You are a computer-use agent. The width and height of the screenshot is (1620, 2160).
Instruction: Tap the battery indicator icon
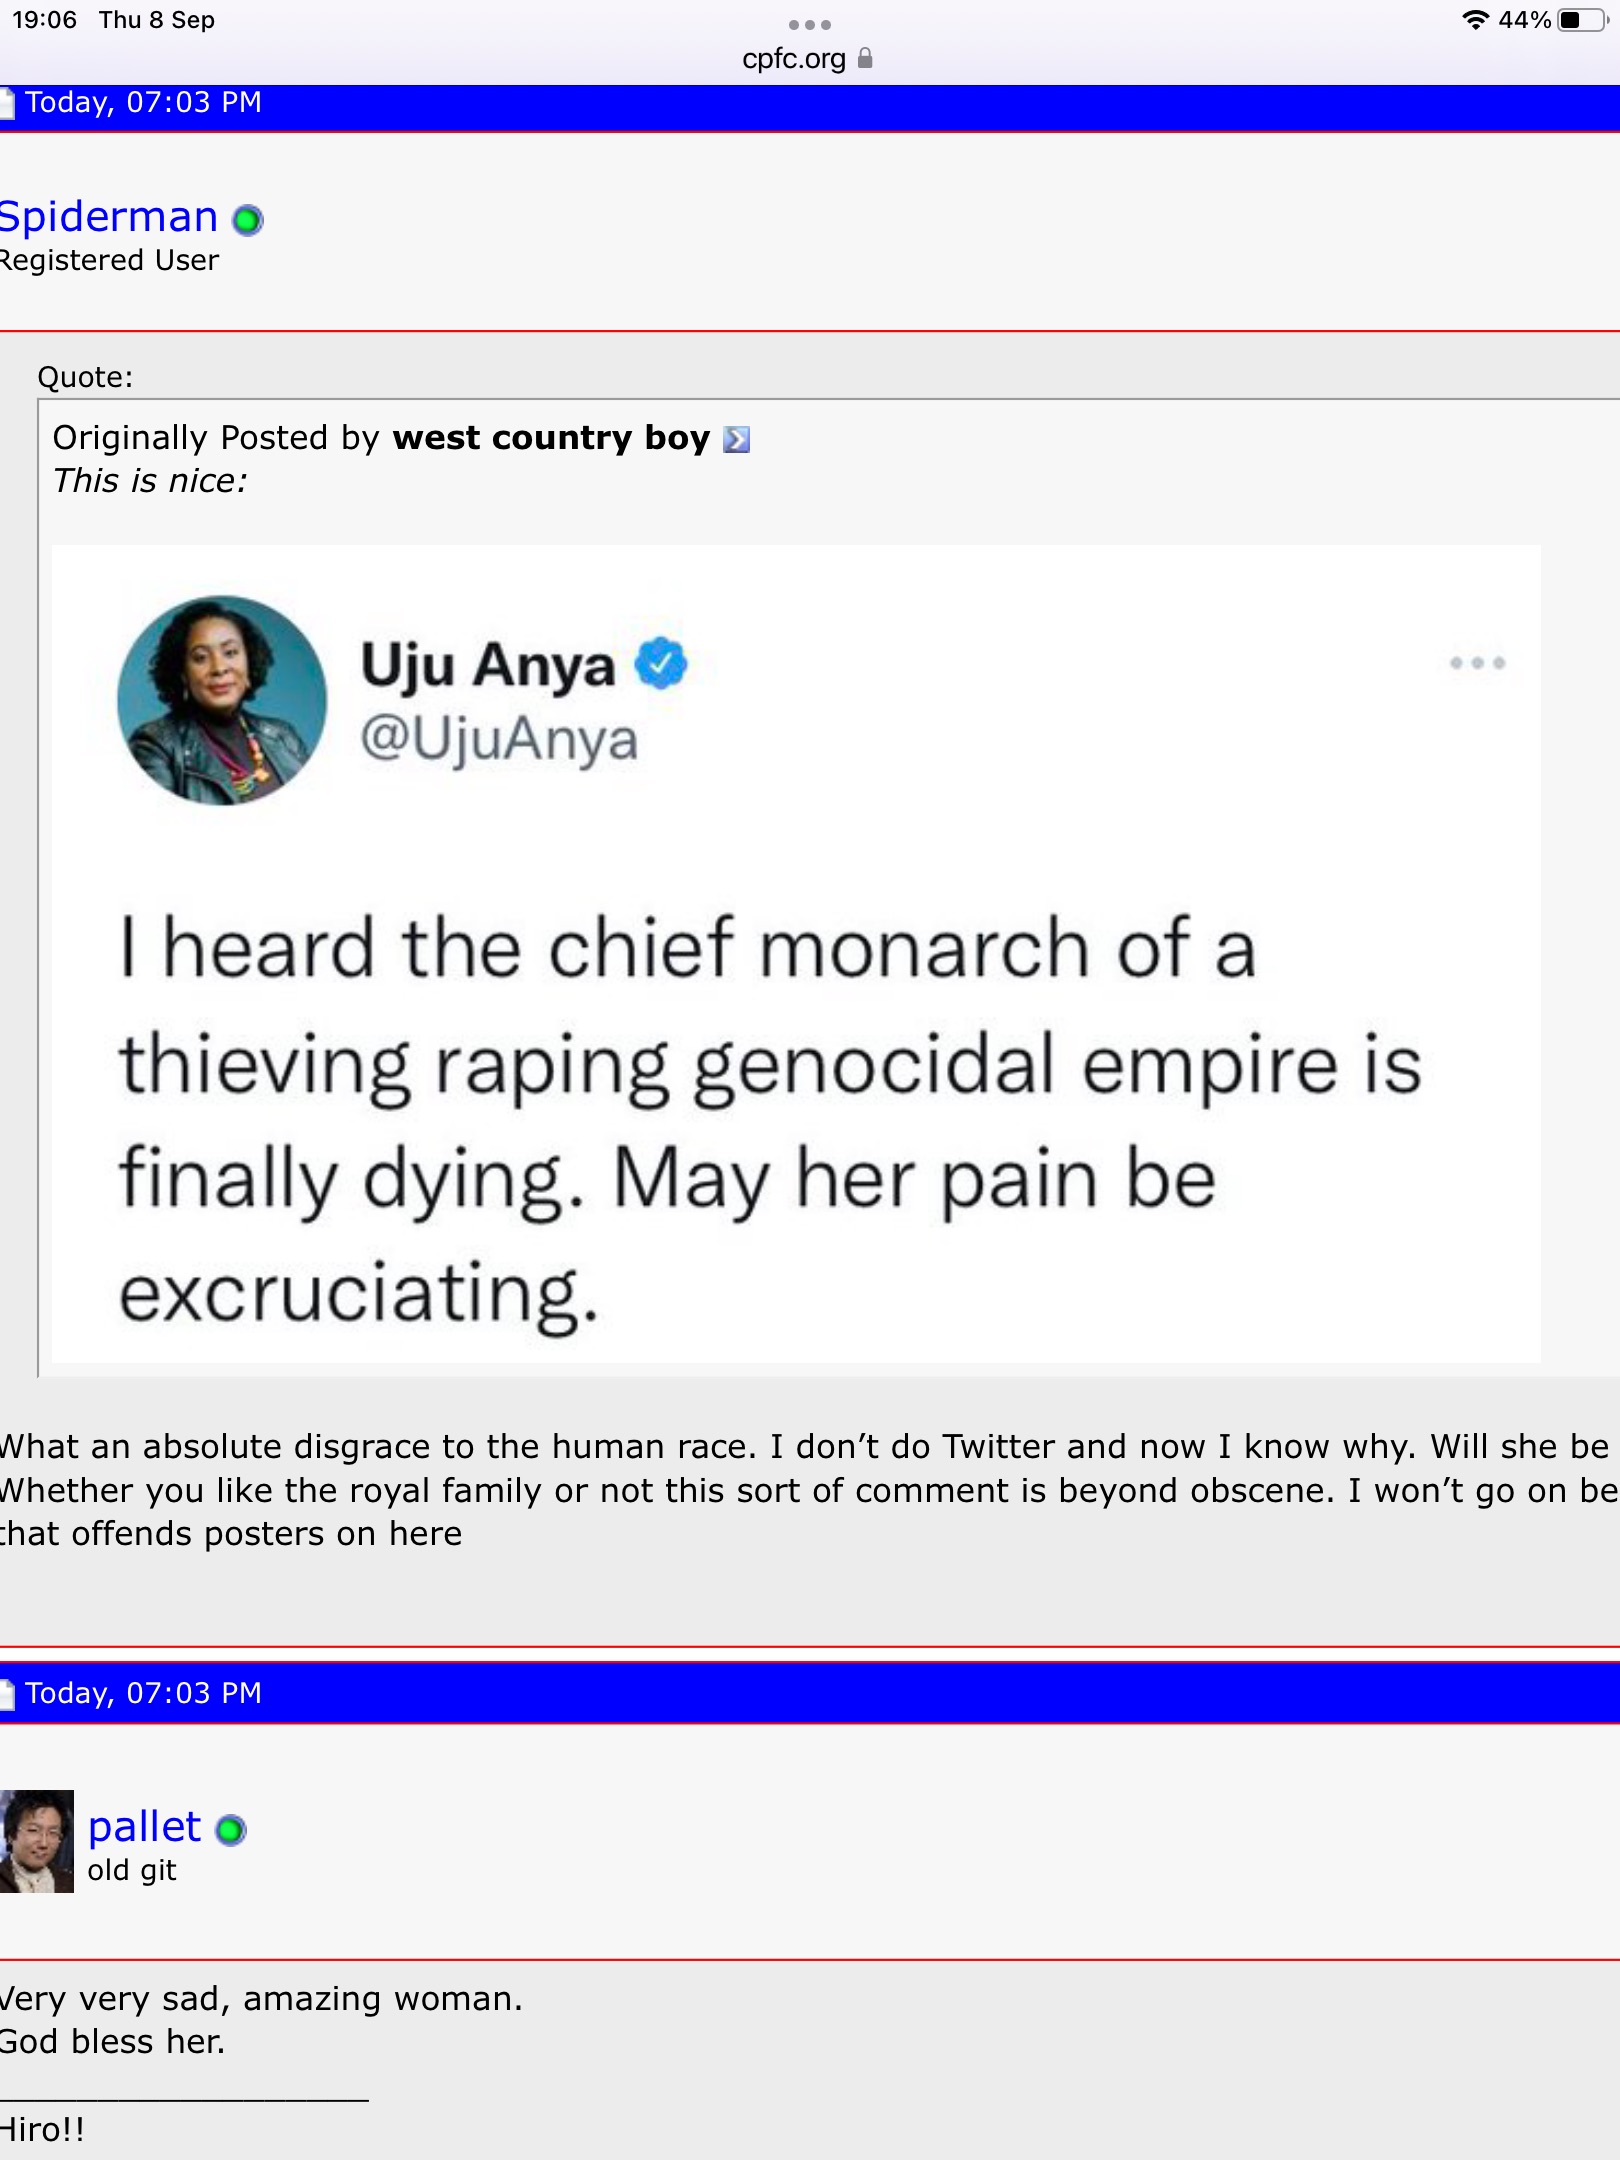(x=1584, y=20)
